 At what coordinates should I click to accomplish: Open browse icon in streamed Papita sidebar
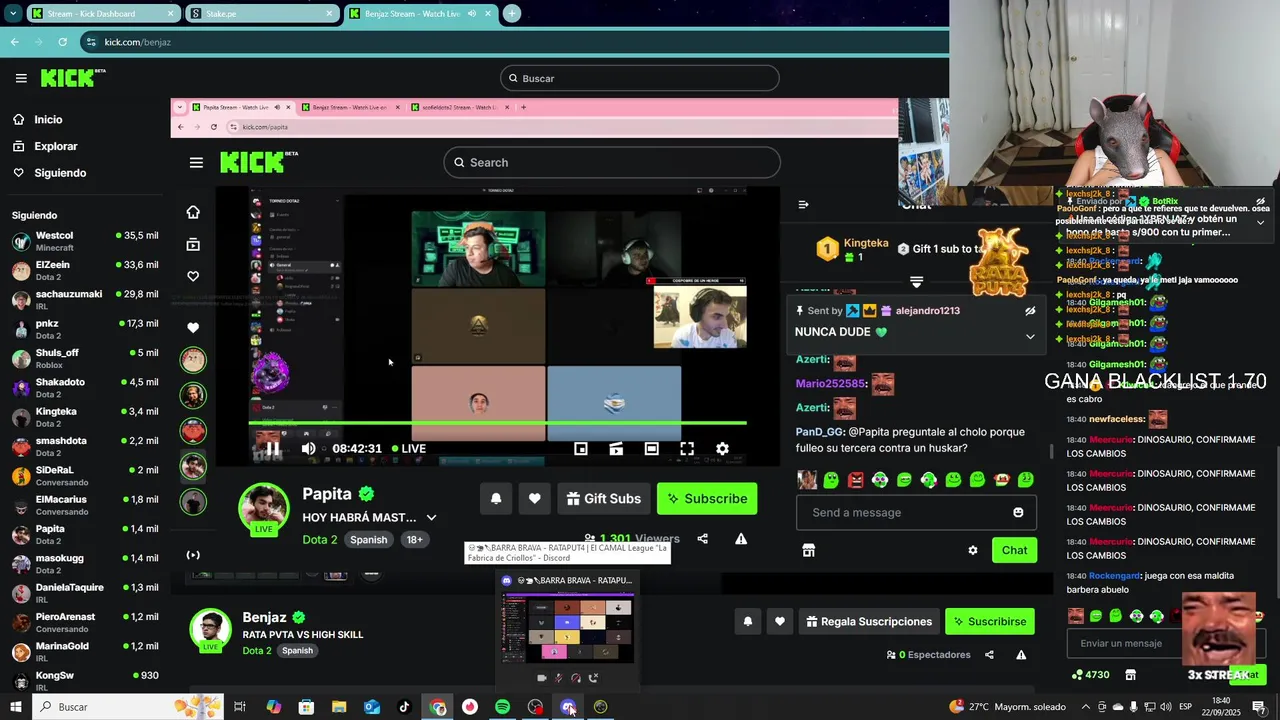click(x=193, y=244)
